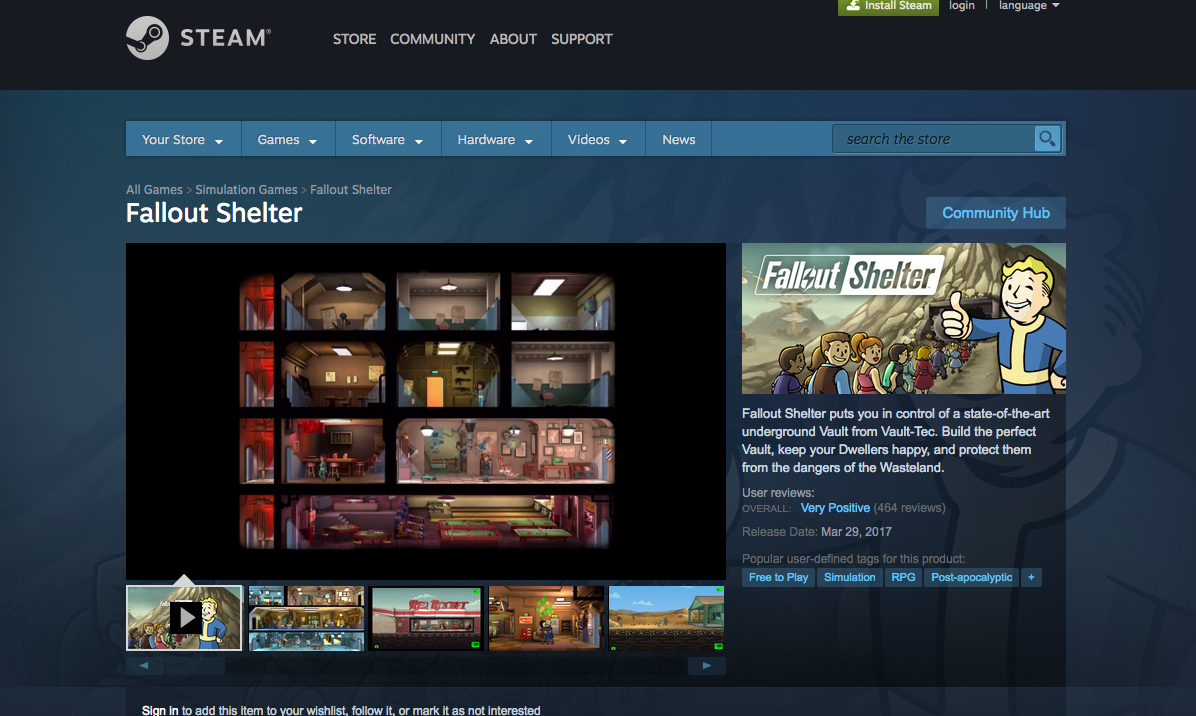
Task: Select the Free to Play tag
Action: coord(778,577)
